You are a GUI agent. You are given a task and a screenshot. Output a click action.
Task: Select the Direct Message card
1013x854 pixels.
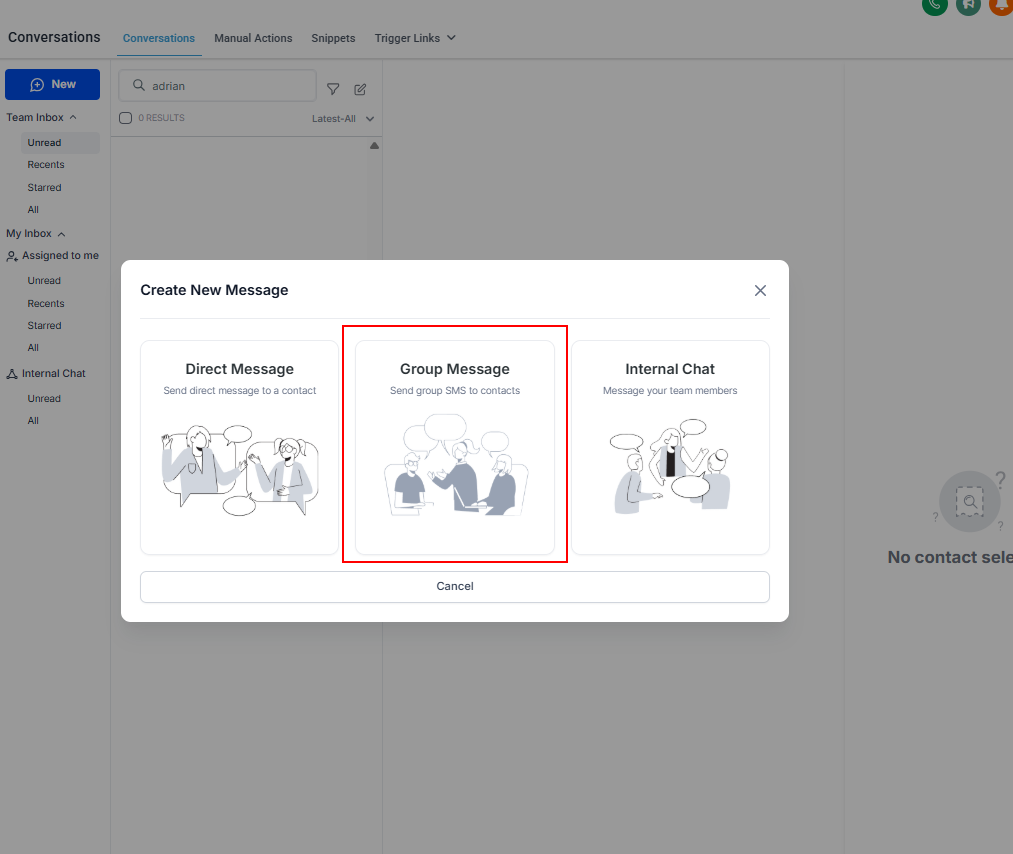point(240,447)
